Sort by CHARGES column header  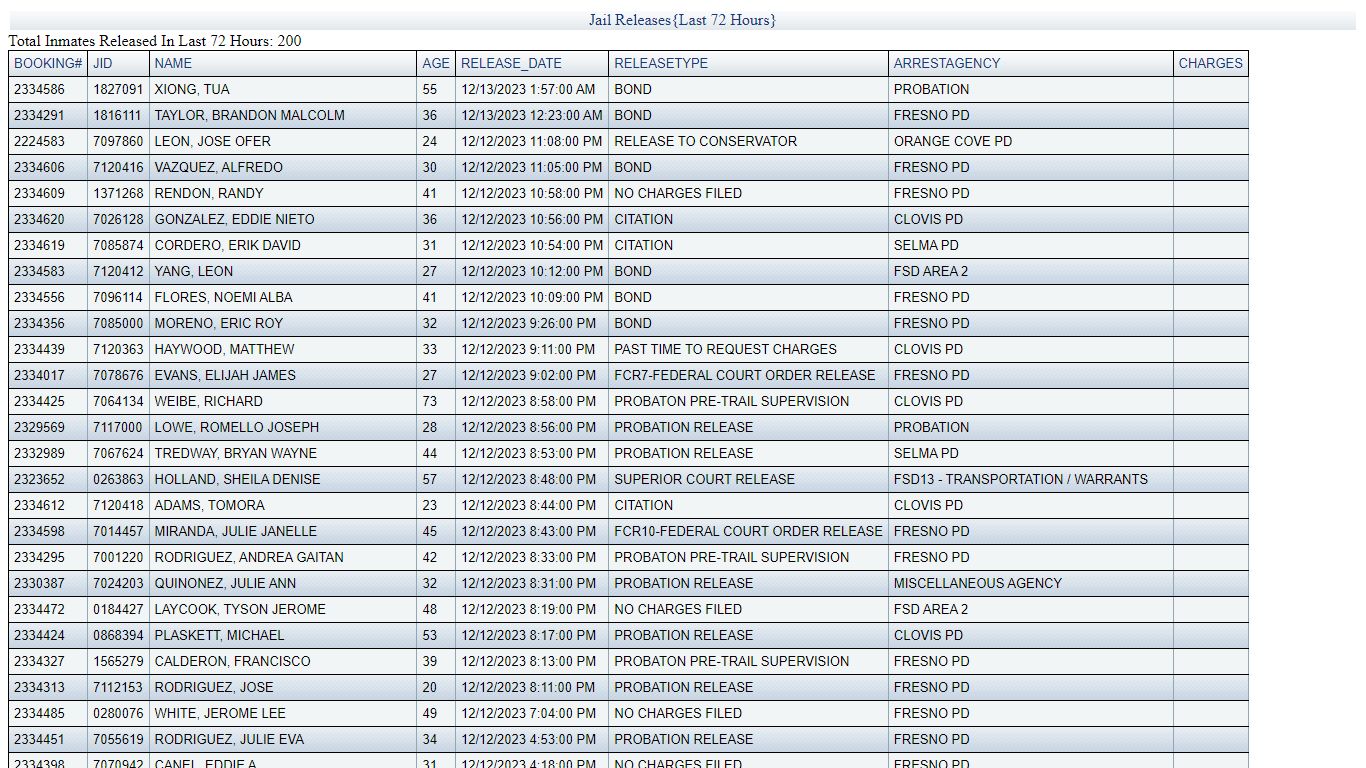pyautogui.click(x=1210, y=63)
